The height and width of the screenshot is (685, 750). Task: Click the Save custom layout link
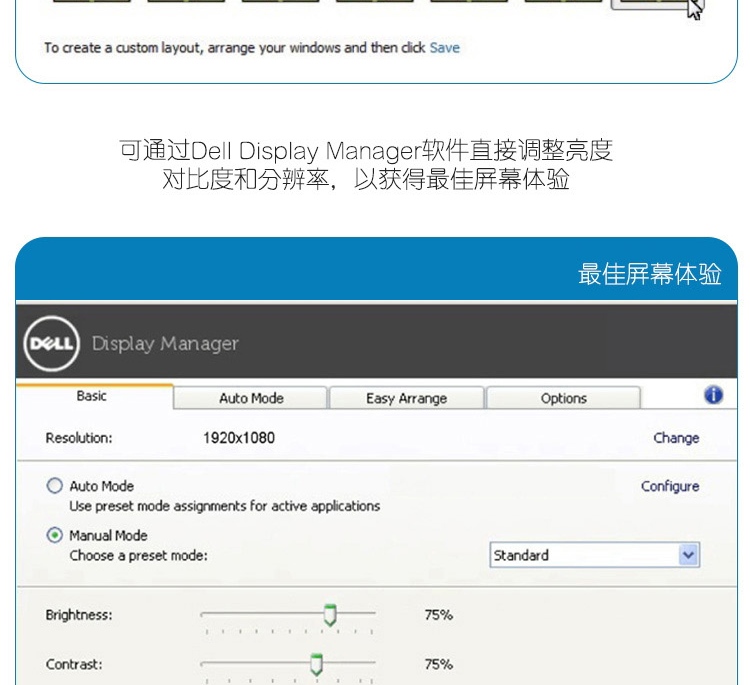pyautogui.click(x=444, y=47)
